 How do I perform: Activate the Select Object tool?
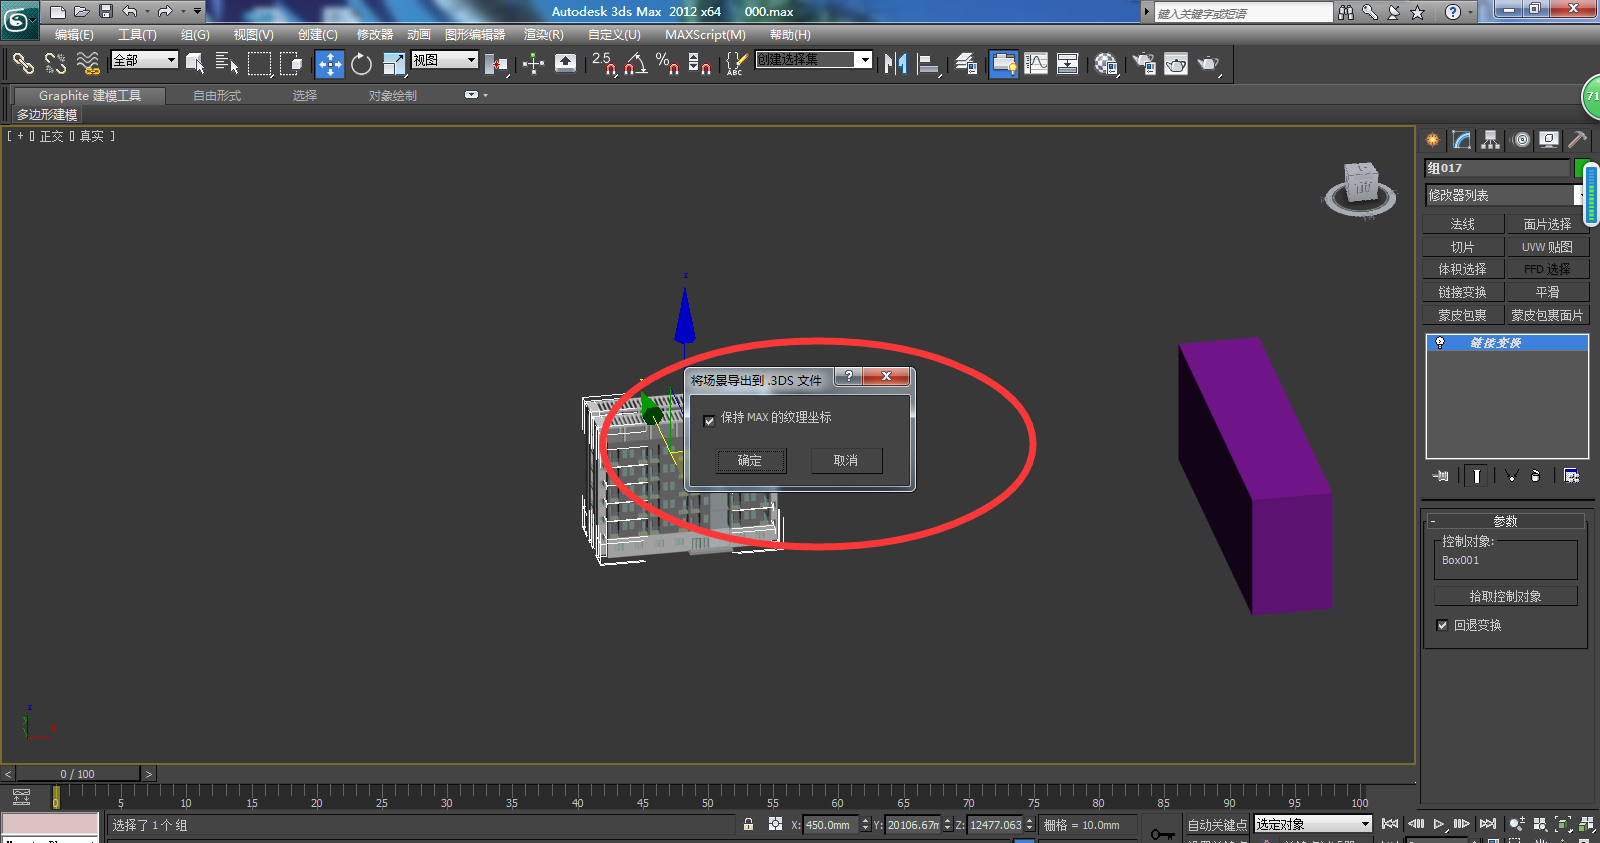pyautogui.click(x=195, y=64)
